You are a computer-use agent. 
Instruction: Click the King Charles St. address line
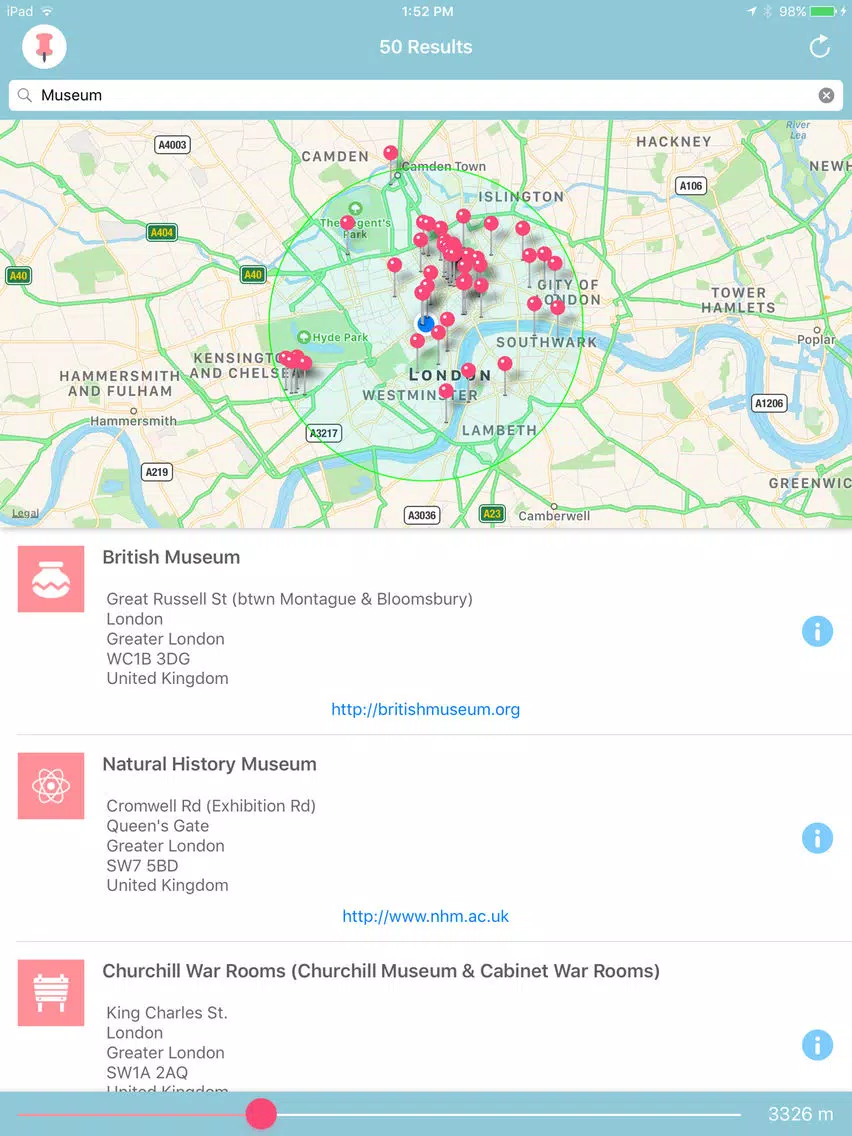tap(167, 1013)
